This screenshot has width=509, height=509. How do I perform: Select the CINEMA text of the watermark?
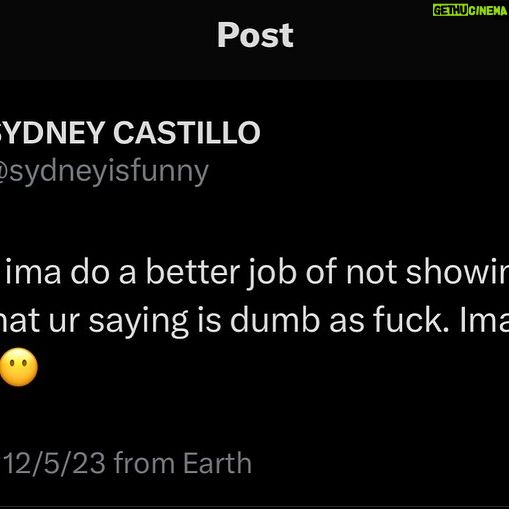(x=488, y=11)
